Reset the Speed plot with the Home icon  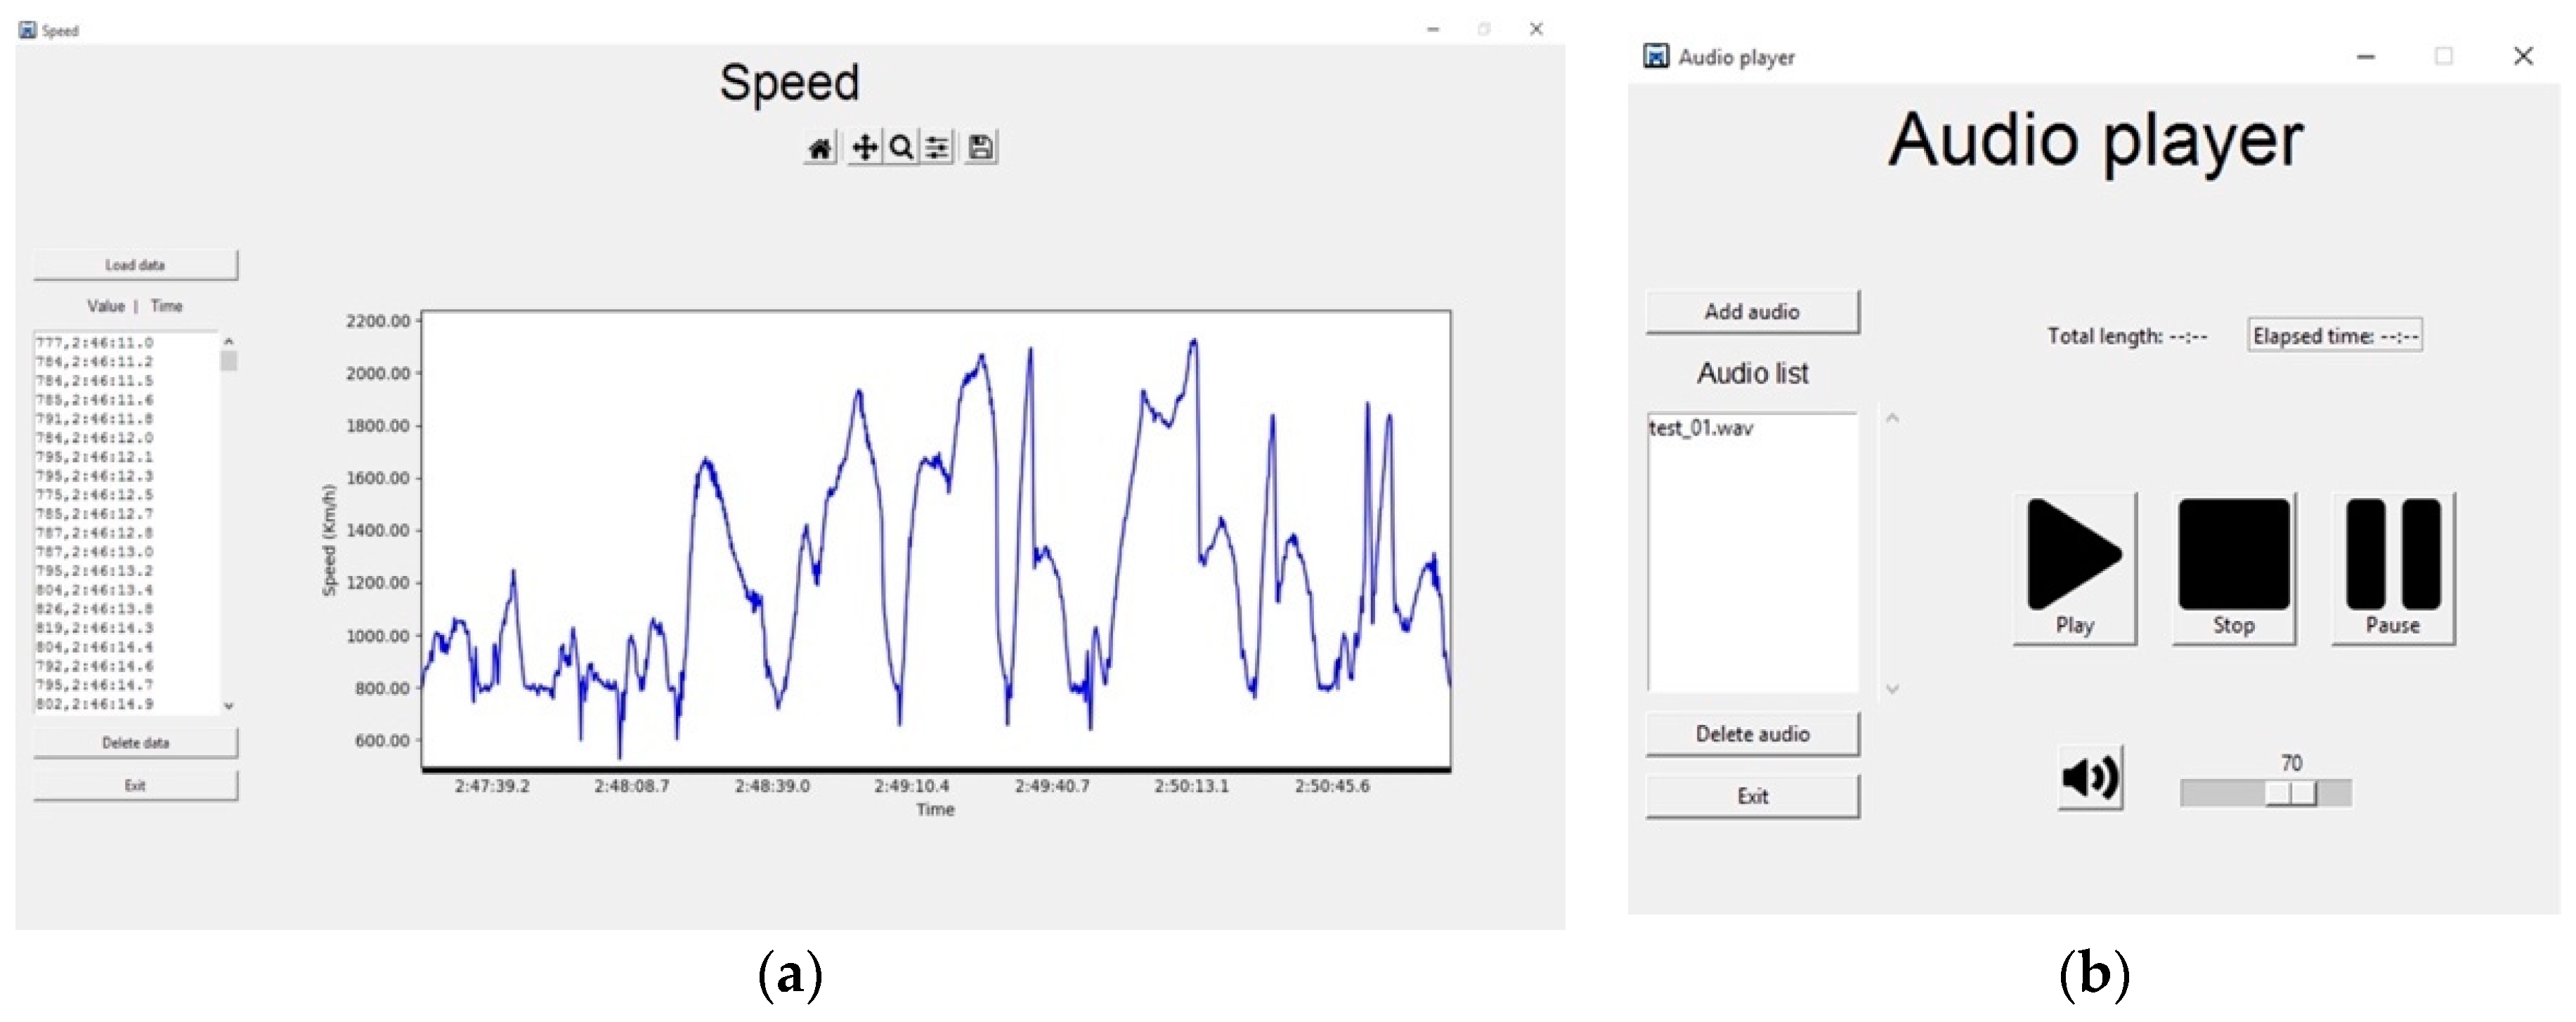pos(820,148)
